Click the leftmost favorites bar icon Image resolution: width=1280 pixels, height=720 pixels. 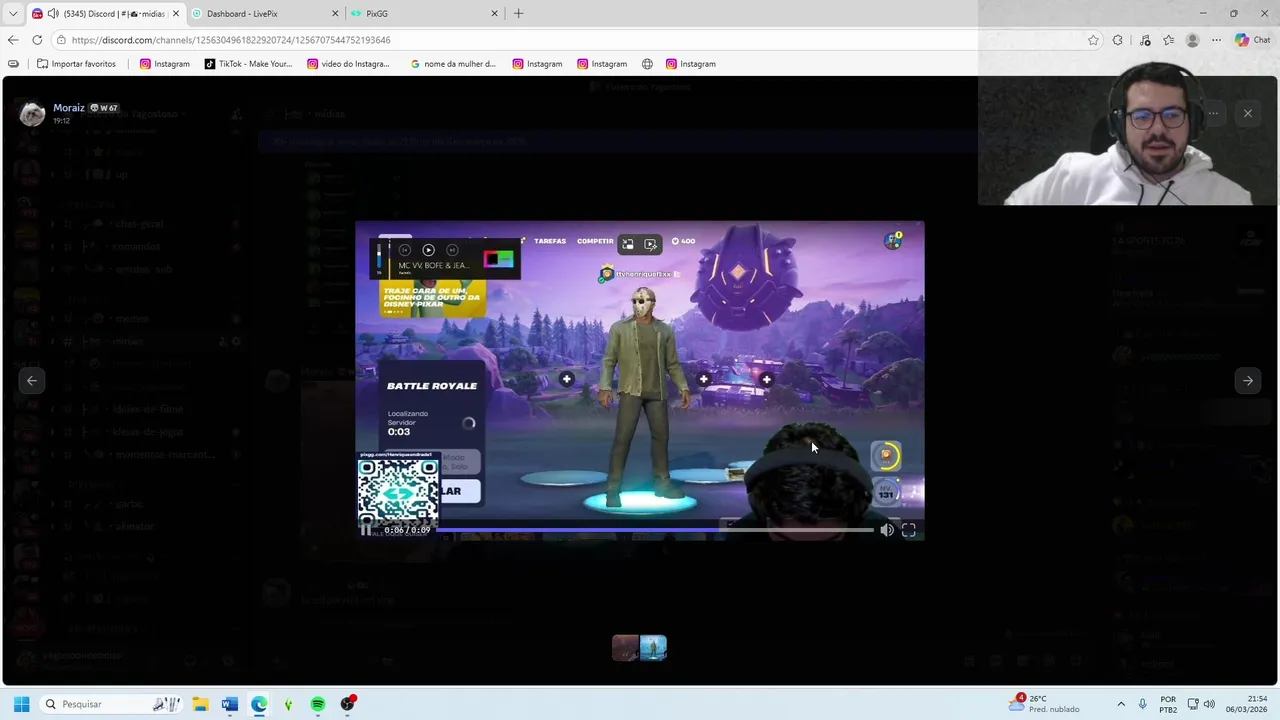pos(13,64)
